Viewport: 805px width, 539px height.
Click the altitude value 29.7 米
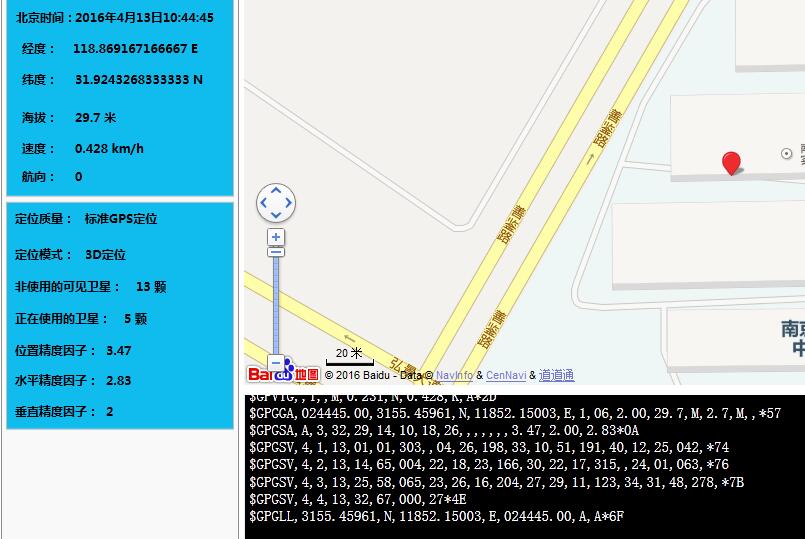coord(95,118)
